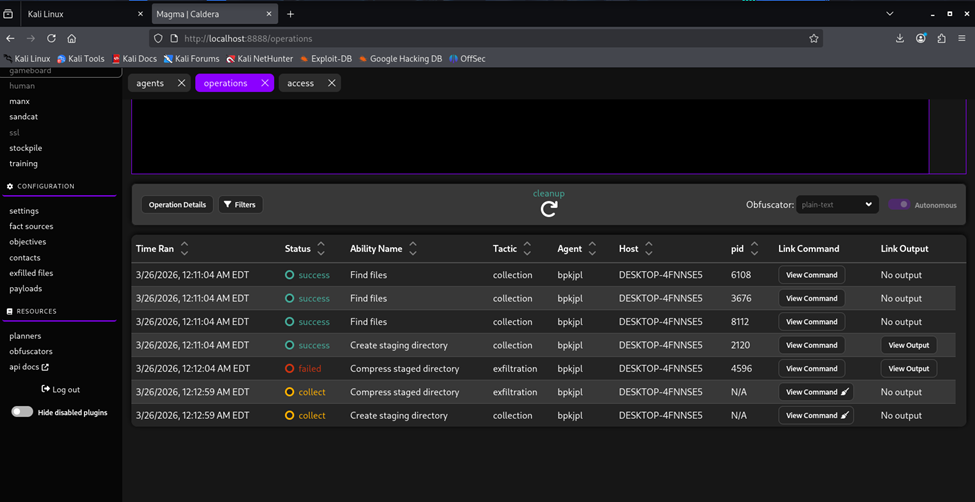Sort the table by Ability Name
Image resolution: width=975 pixels, height=502 pixels.
(x=412, y=248)
